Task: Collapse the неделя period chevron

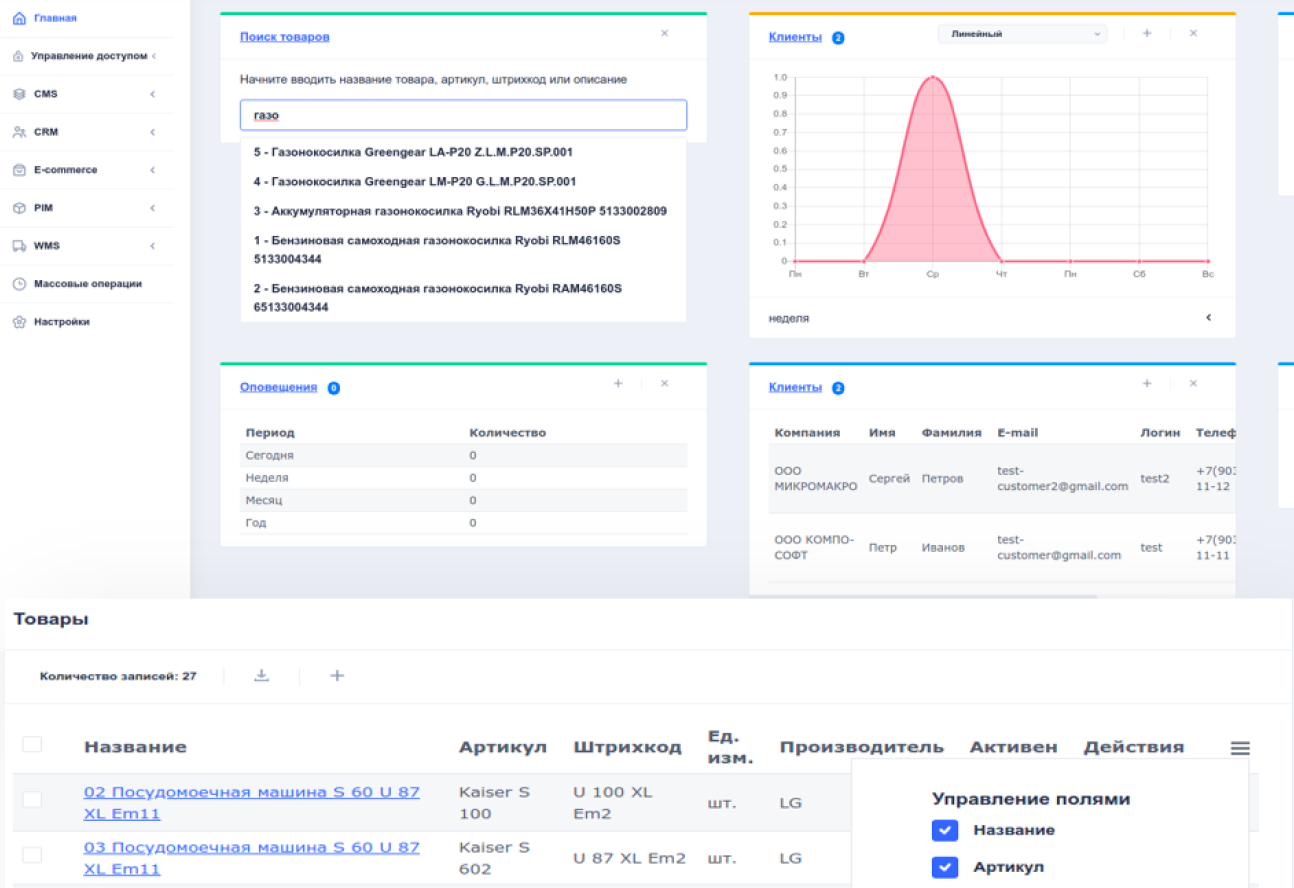Action: coord(1208,318)
